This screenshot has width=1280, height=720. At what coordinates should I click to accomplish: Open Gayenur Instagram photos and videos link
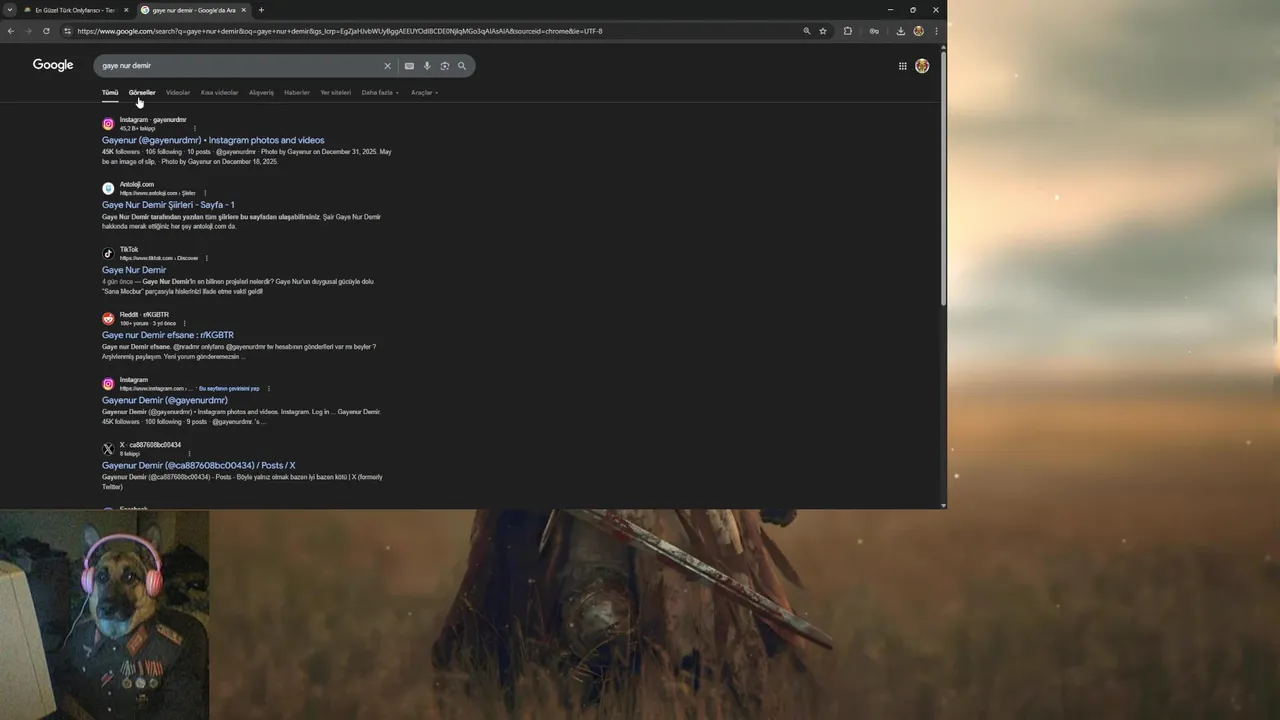click(x=213, y=141)
